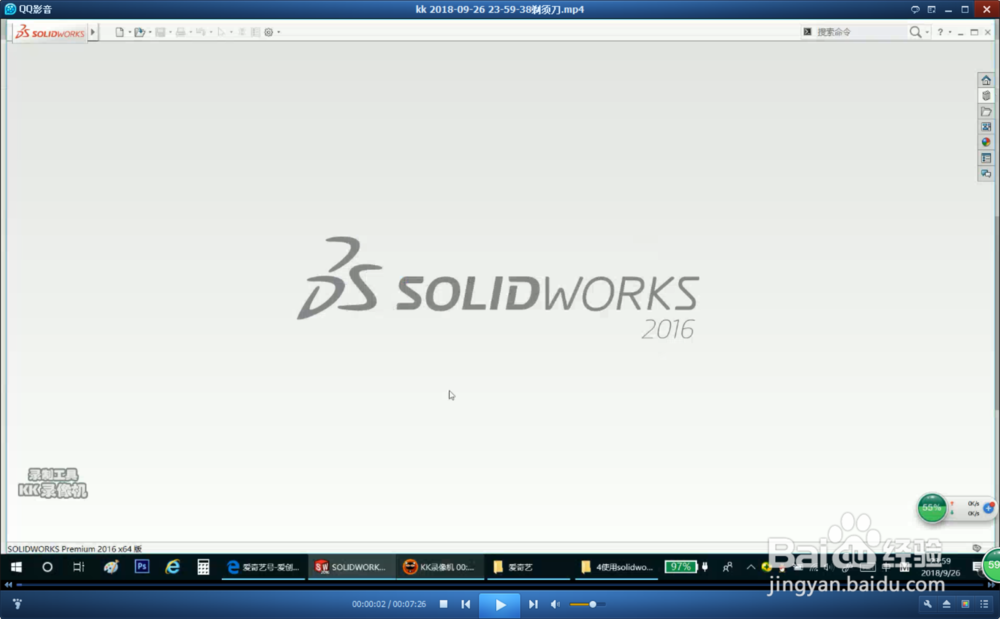Open the Design Library task pane tab

[x=986, y=96]
